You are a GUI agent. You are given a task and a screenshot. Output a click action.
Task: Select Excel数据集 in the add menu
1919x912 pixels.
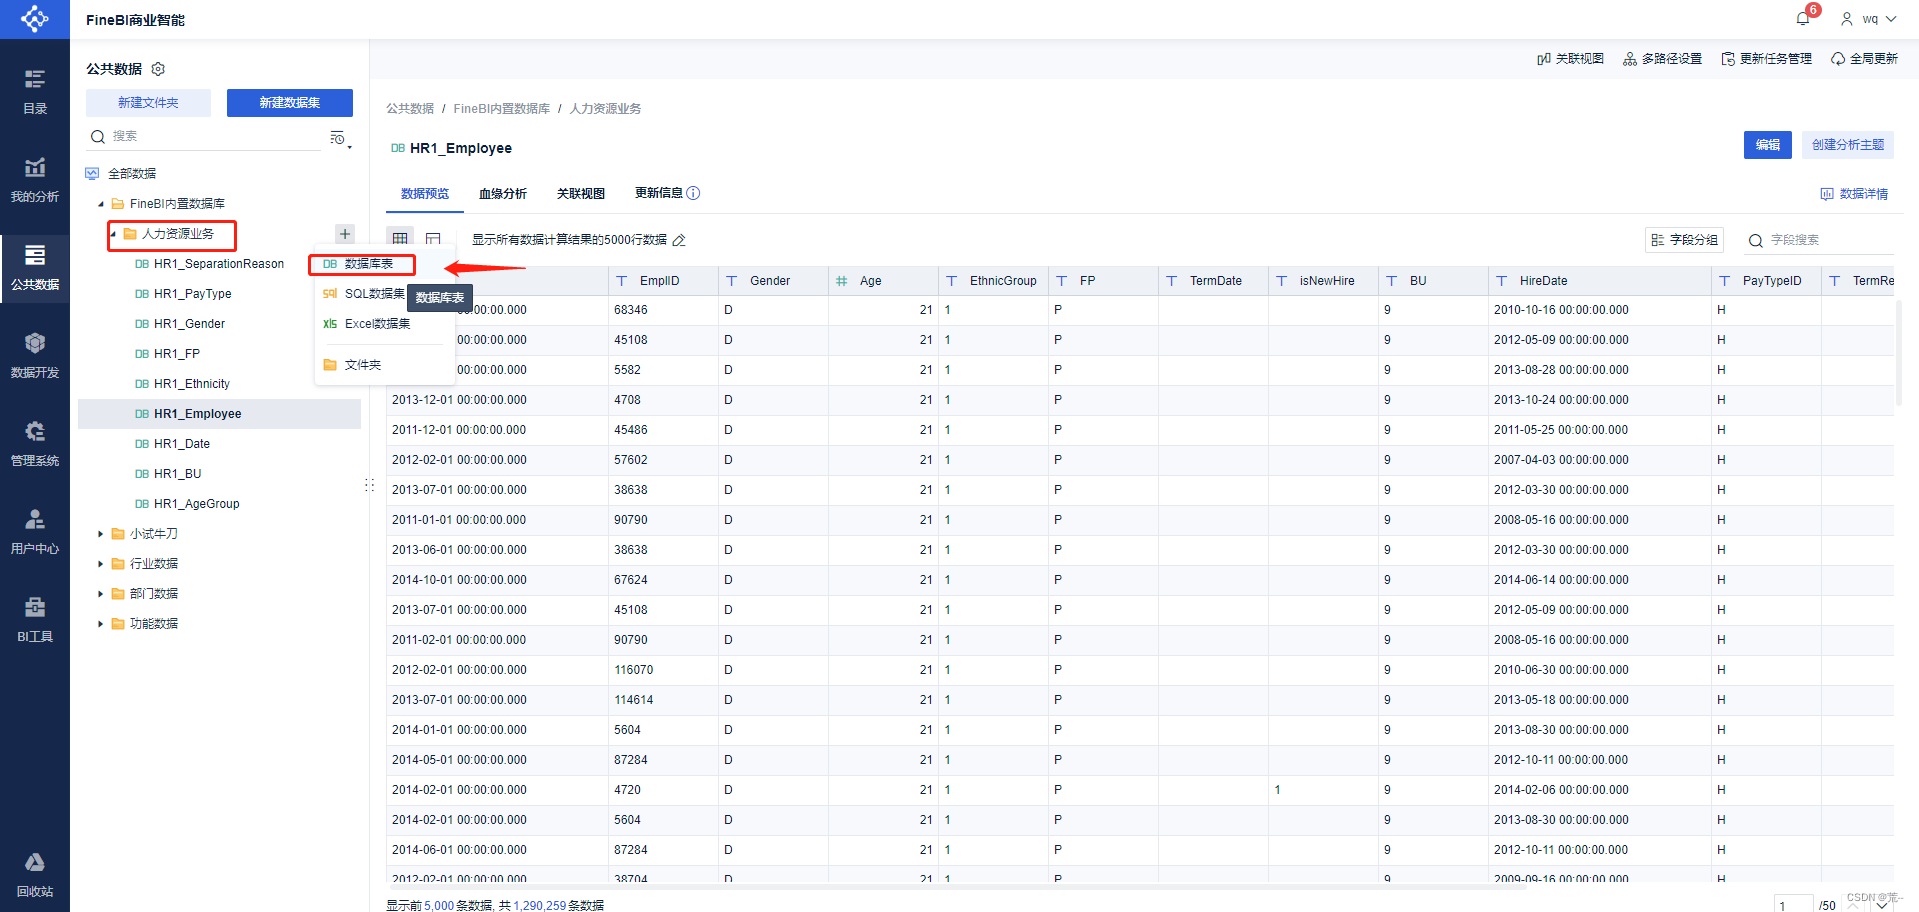[x=379, y=324]
